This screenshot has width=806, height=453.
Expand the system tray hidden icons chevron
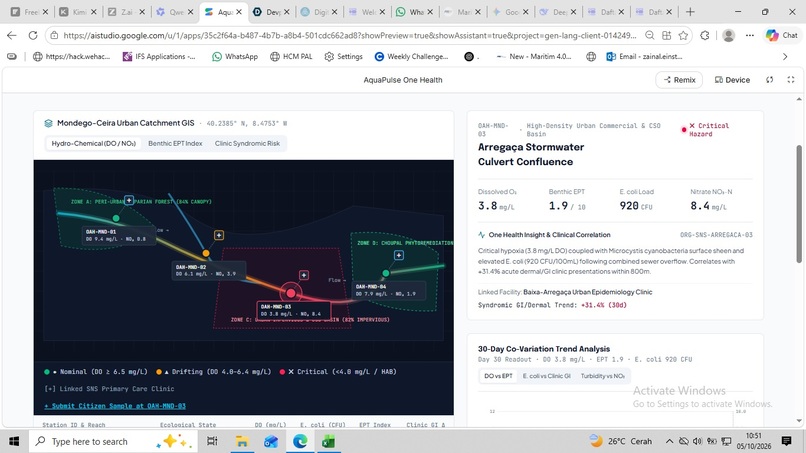click(669, 441)
